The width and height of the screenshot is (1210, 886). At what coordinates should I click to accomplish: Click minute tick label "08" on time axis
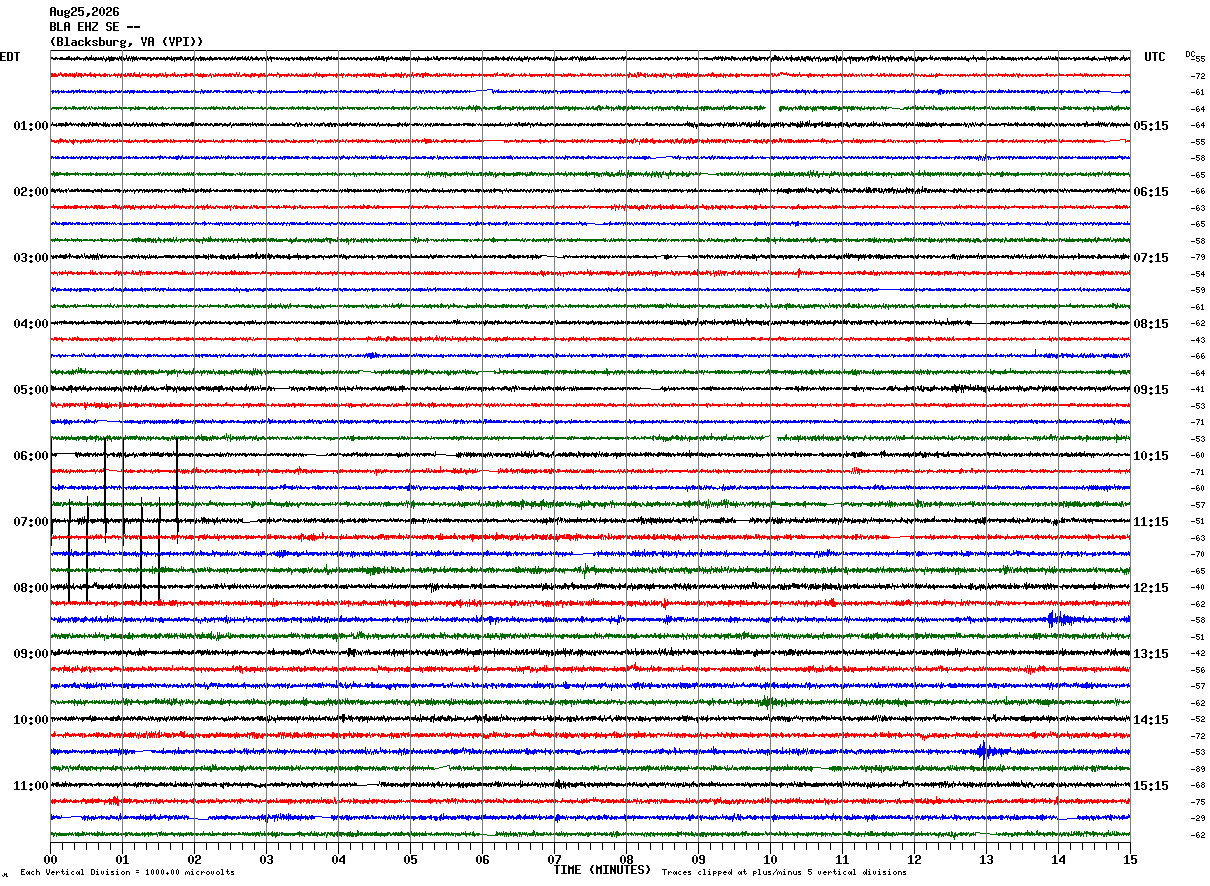coord(626,859)
